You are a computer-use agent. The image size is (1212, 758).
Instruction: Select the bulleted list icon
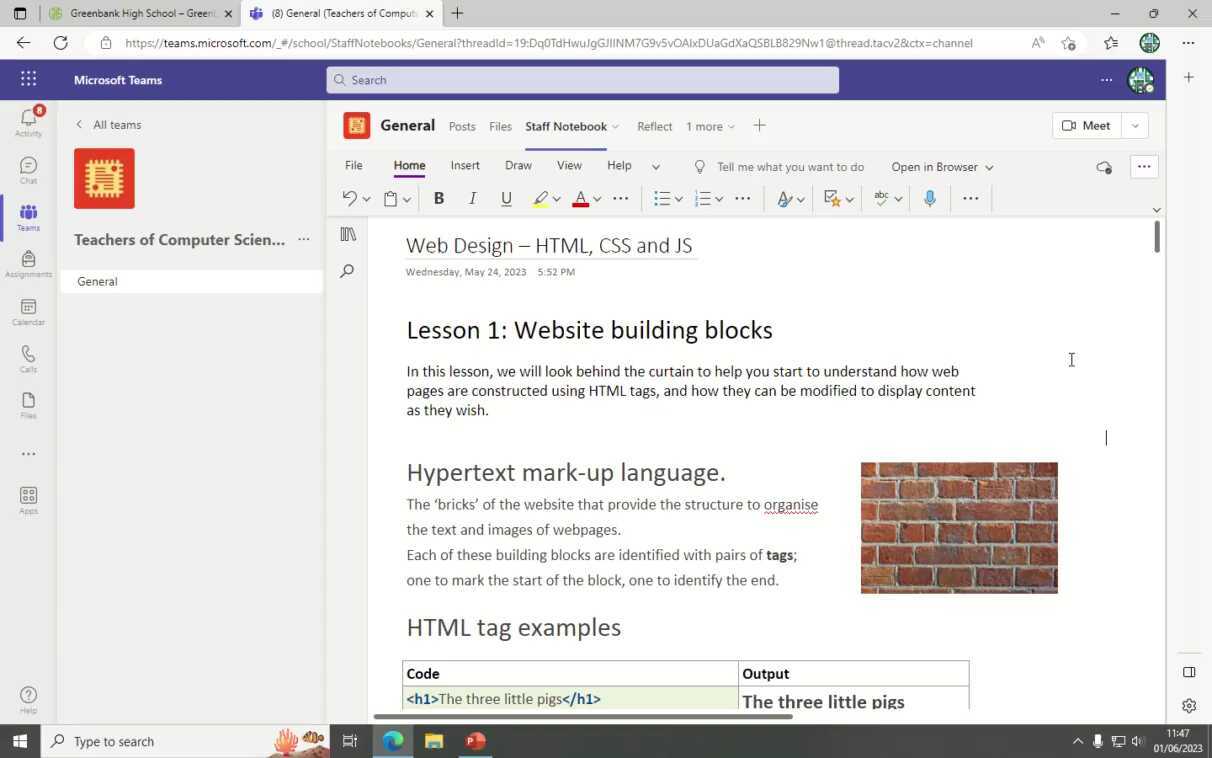(661, 199)
